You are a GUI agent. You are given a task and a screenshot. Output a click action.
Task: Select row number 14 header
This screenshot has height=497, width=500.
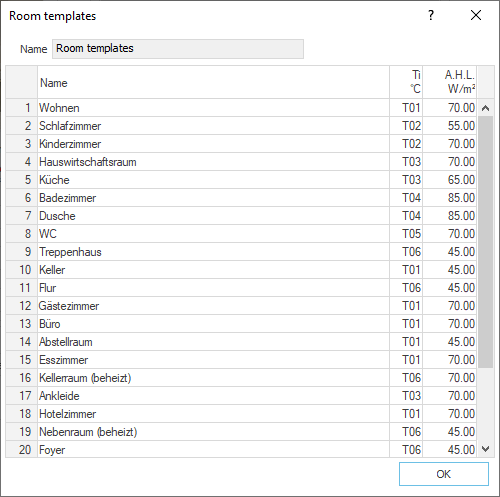22,342
